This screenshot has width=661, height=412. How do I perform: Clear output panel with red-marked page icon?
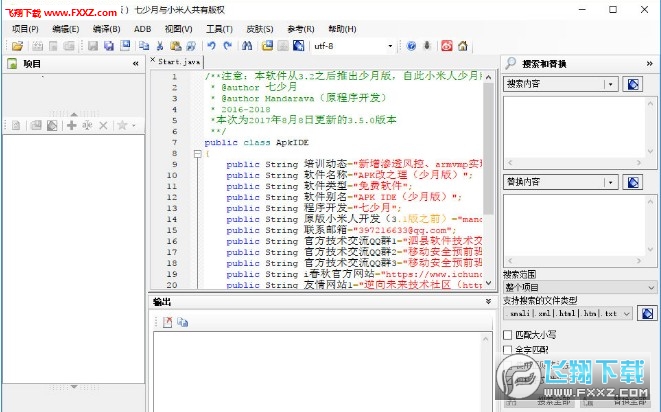168,322
